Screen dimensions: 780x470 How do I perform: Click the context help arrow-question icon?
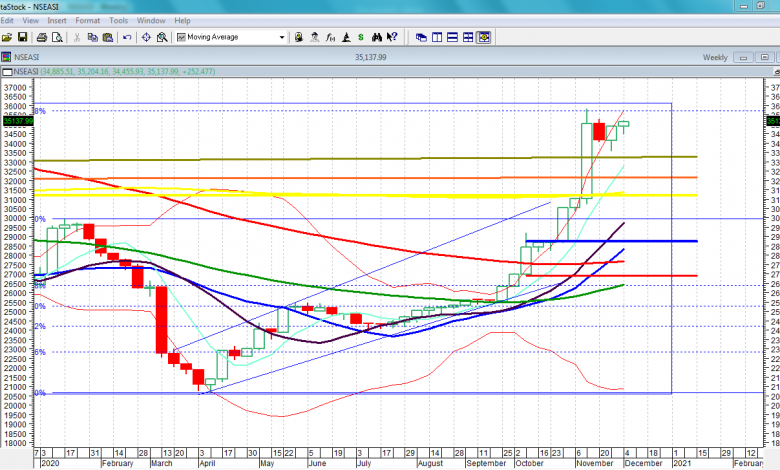[x=392, y=38]
